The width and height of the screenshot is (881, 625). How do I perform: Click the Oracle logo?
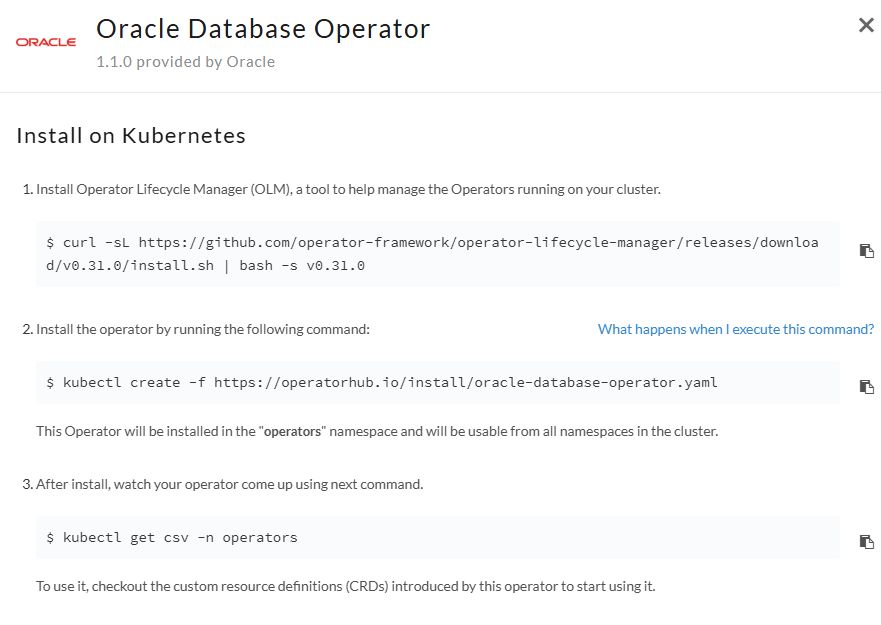pyautogui.click(x=45, y=41)
